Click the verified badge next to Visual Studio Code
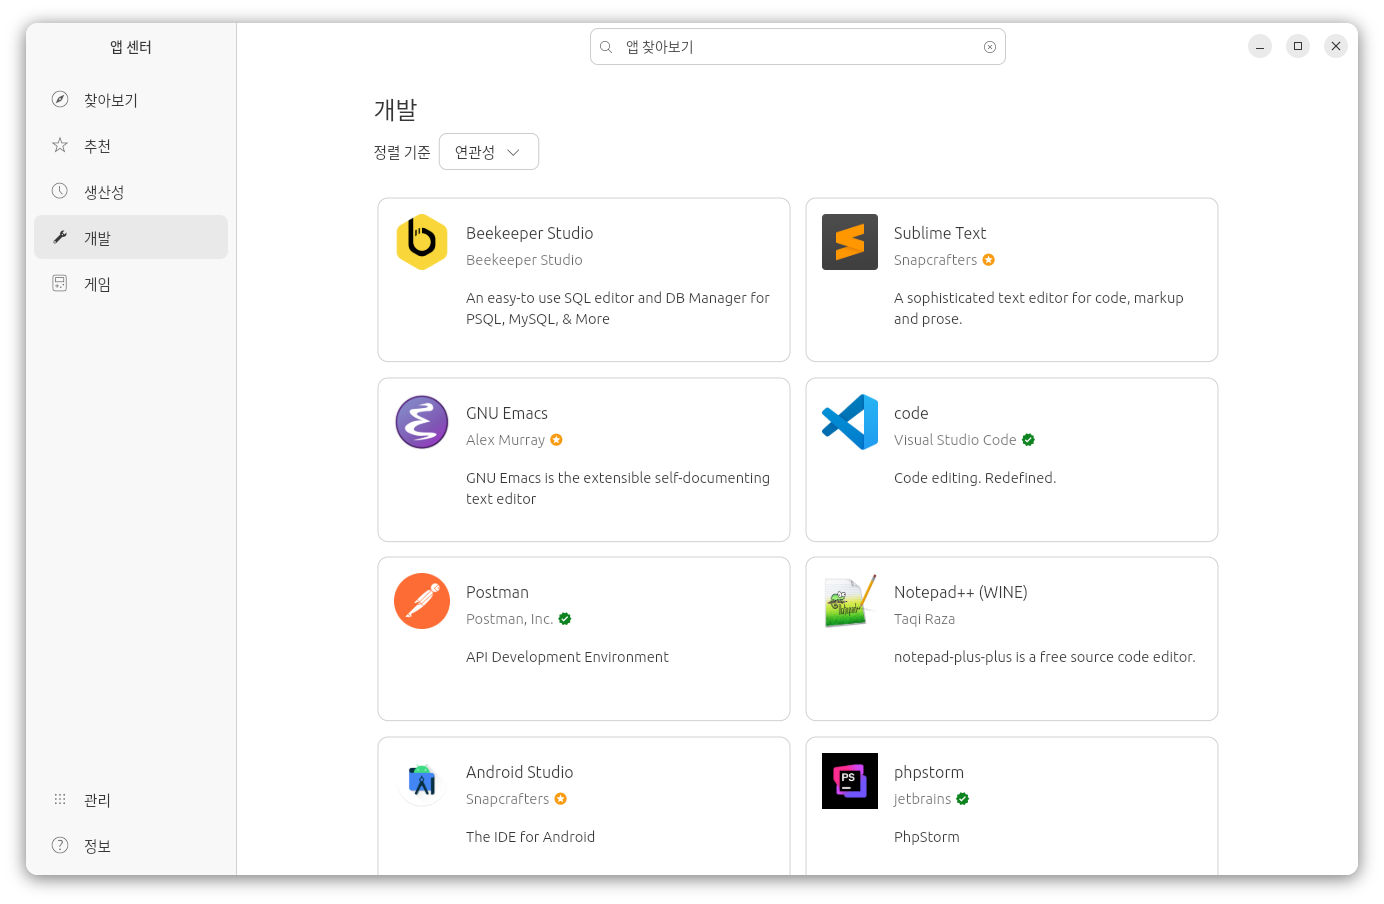Screen dimensions: 1384x904 click(x=1029, y=440)
